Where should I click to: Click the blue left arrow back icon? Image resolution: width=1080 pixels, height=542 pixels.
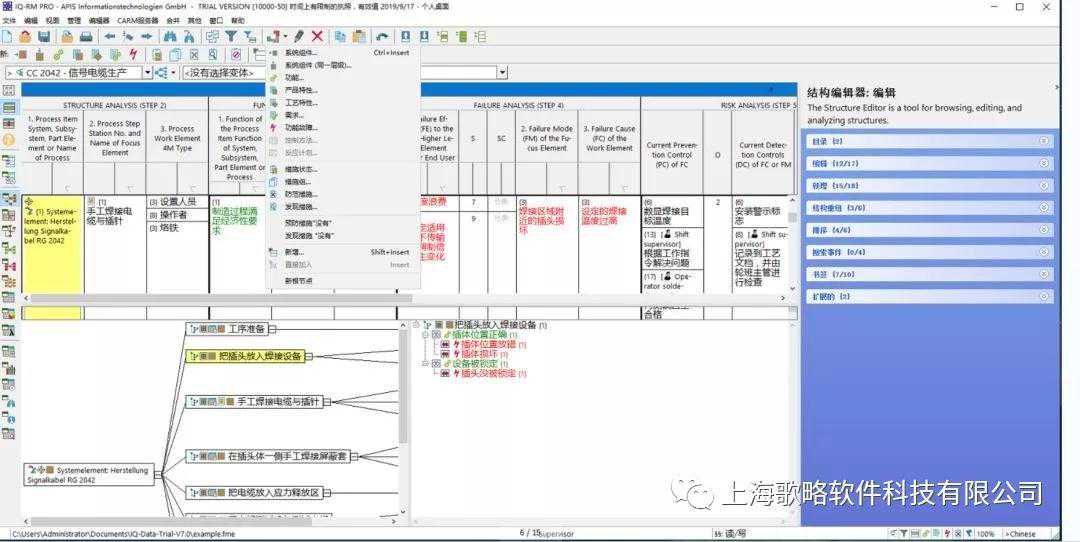(x=109, y=37)
